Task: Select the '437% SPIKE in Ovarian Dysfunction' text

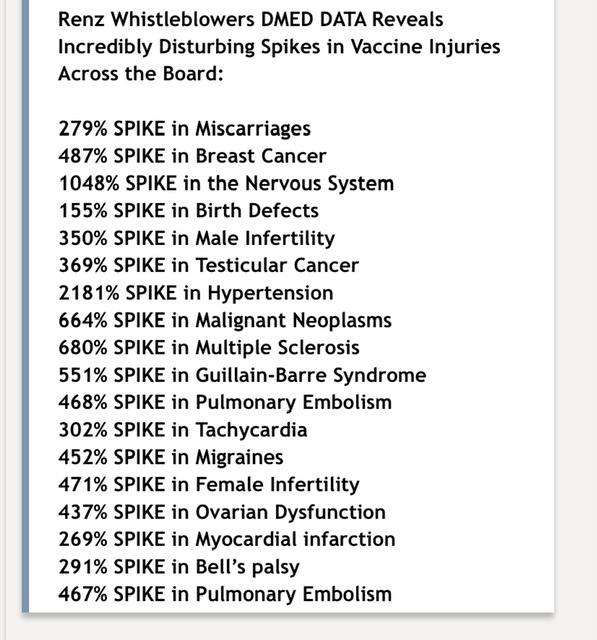Action: (222, 512)
